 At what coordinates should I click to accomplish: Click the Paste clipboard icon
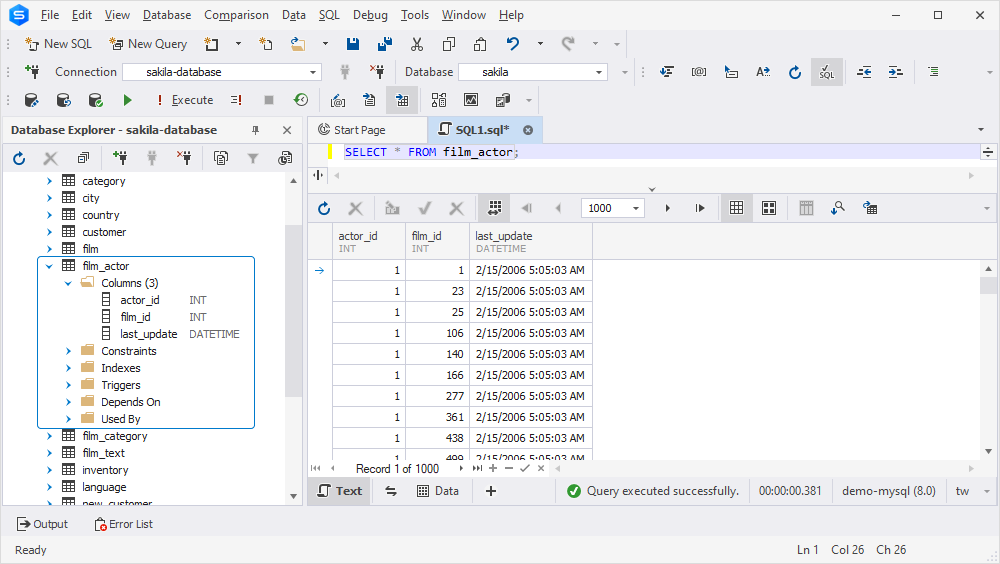(x=480, y=44)
